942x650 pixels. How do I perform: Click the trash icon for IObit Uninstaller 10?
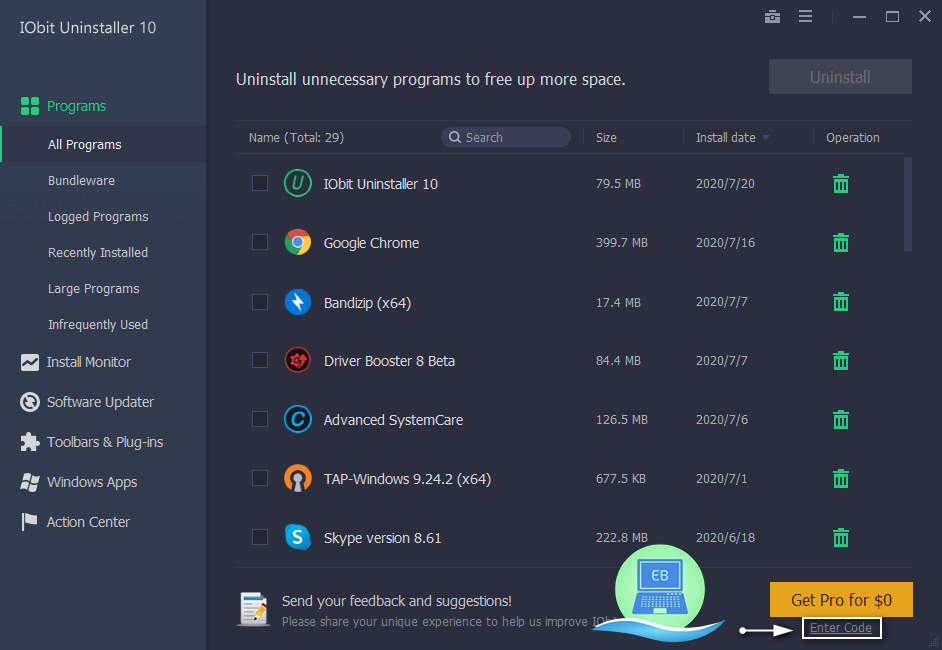point(840,184)
